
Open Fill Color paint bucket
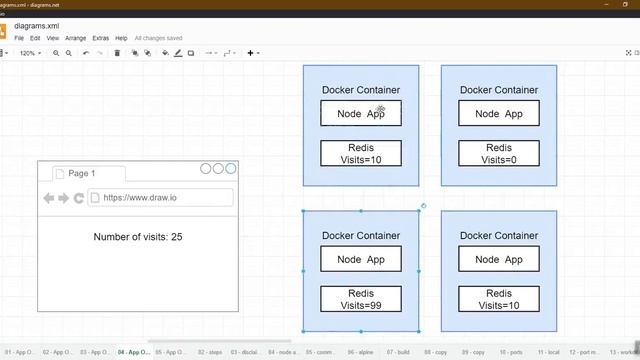coord(165,53)
